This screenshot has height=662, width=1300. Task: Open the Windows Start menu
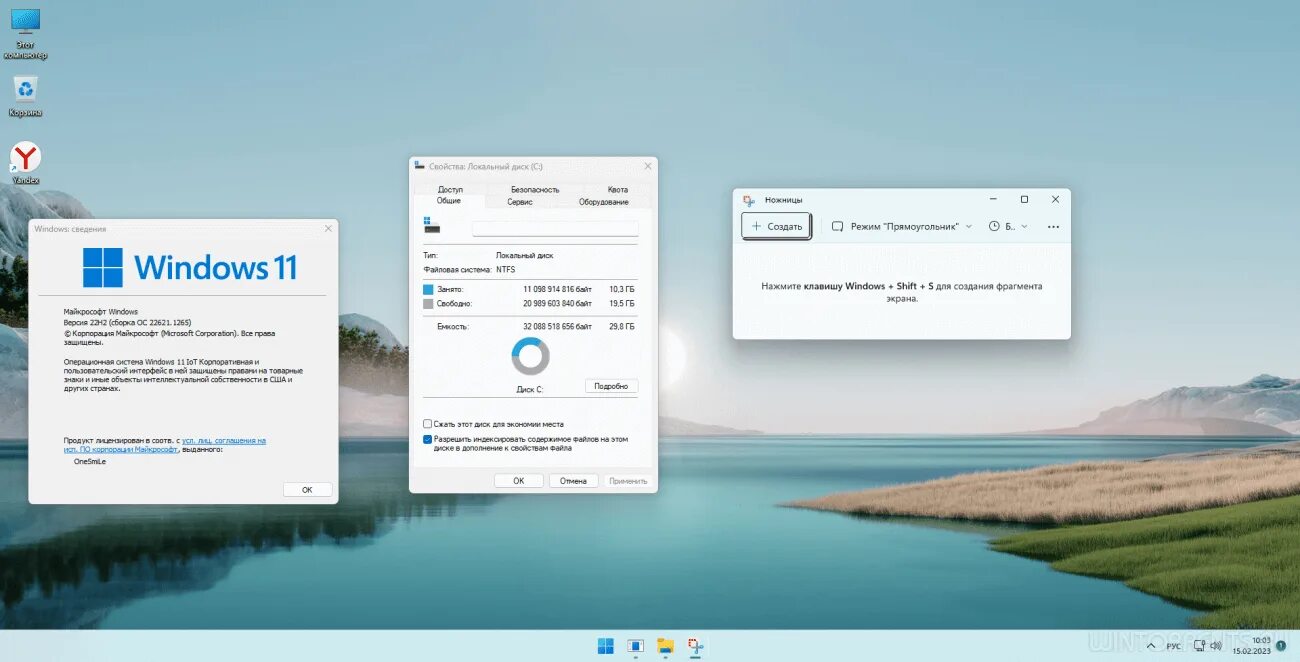[606, 646]
